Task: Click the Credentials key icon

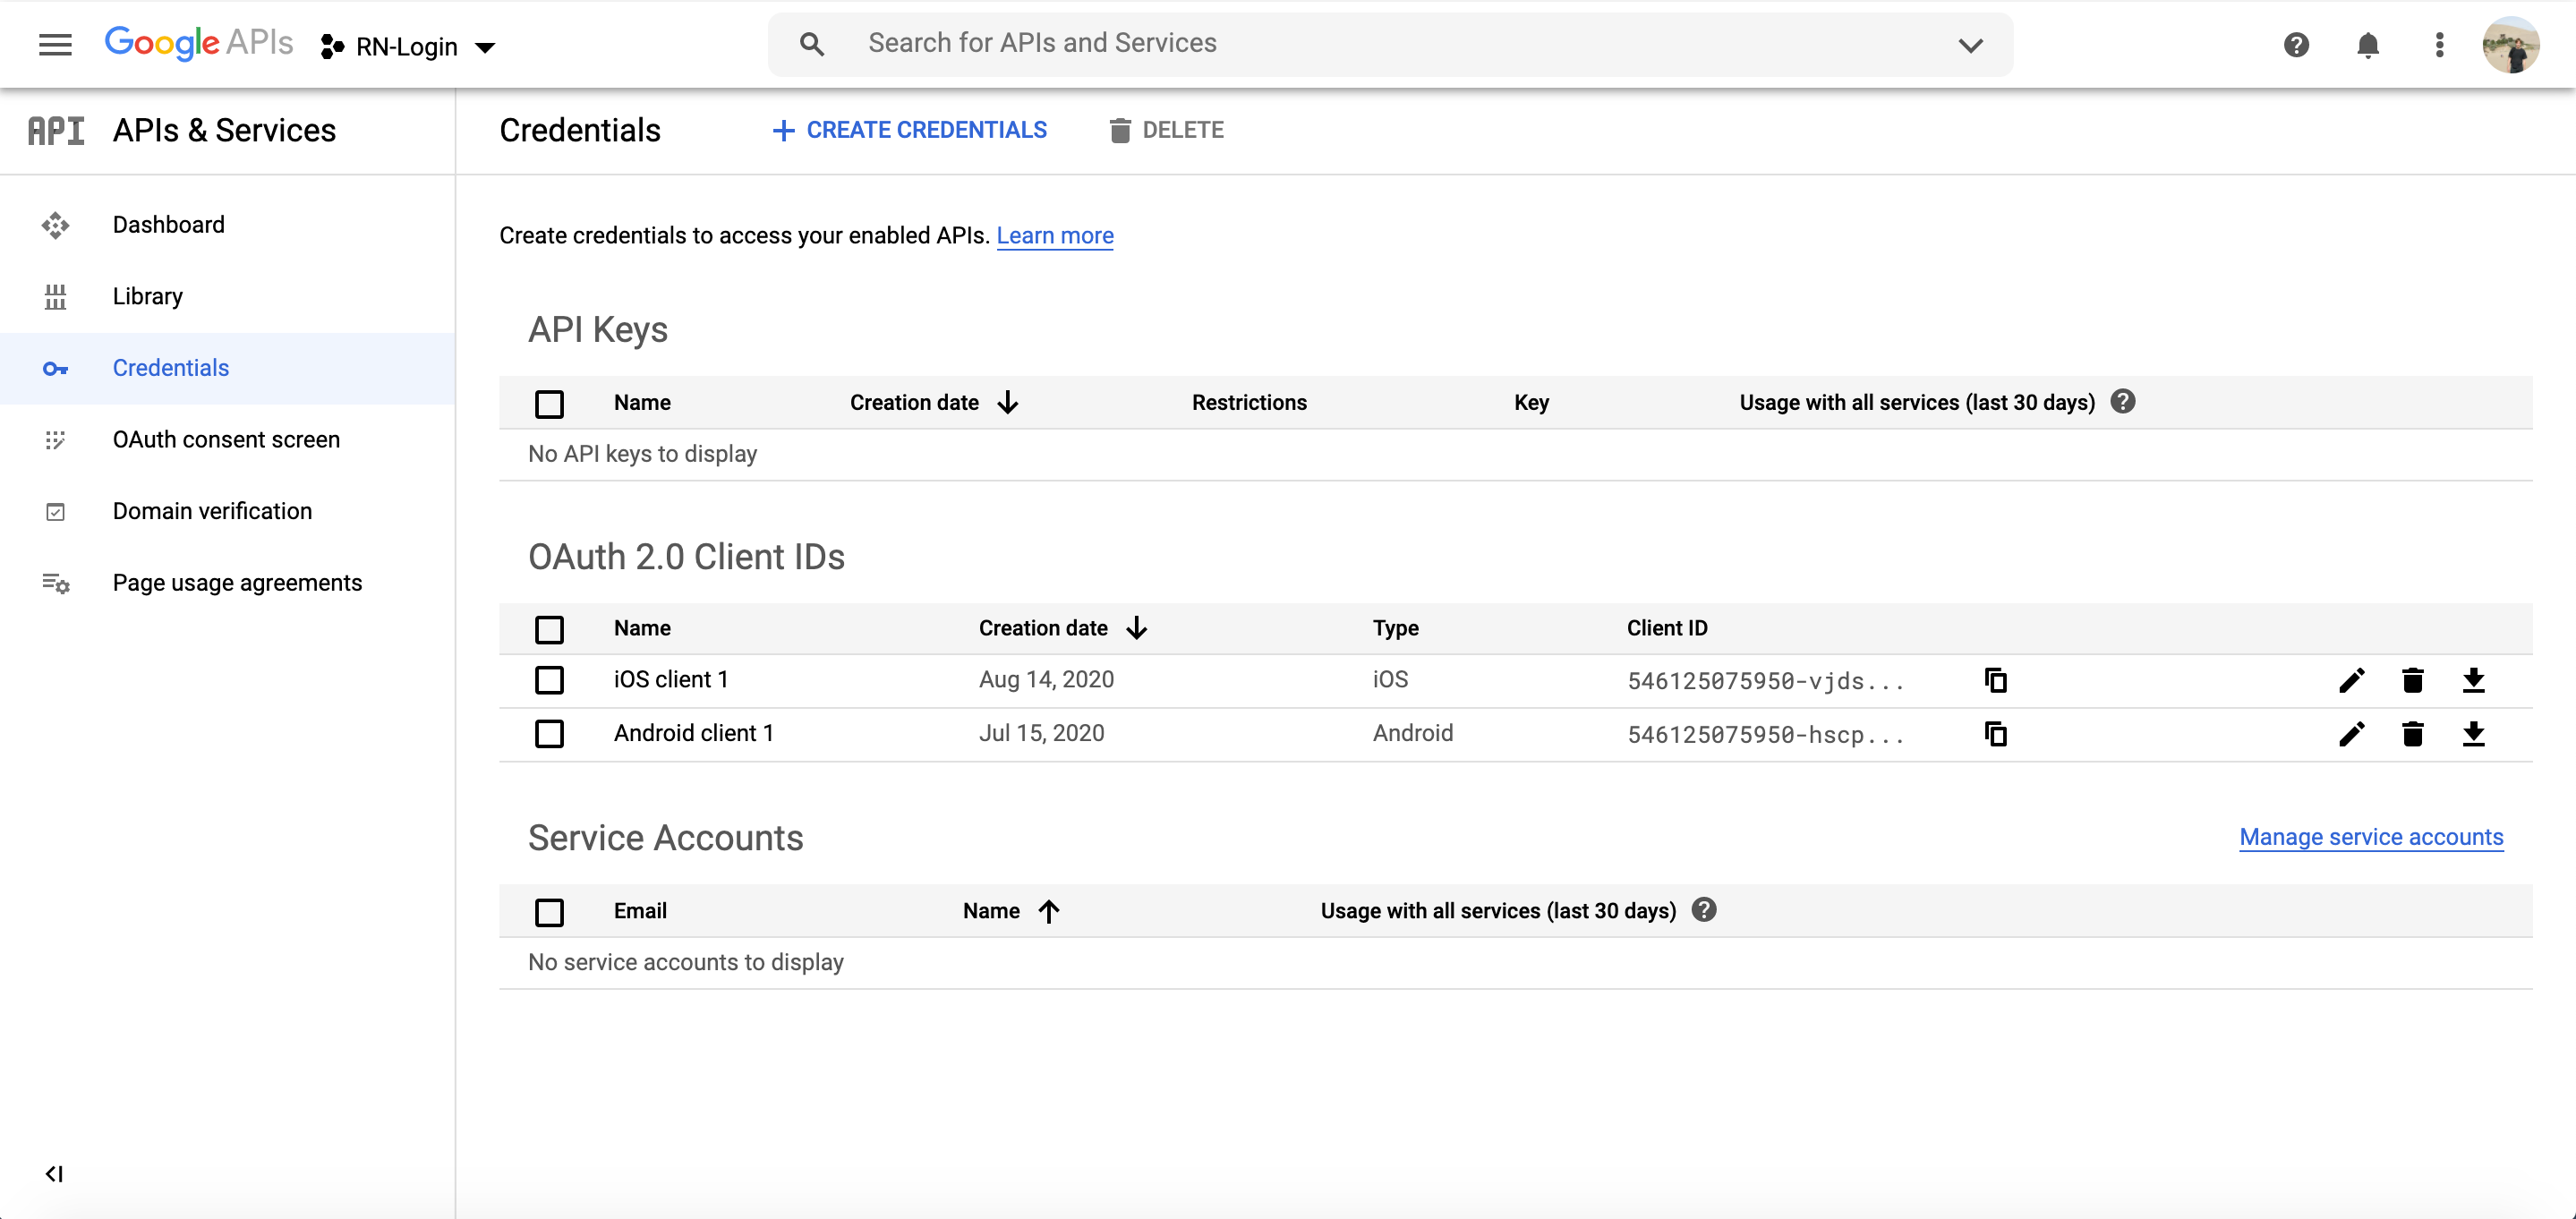Action: pos(56,369)
